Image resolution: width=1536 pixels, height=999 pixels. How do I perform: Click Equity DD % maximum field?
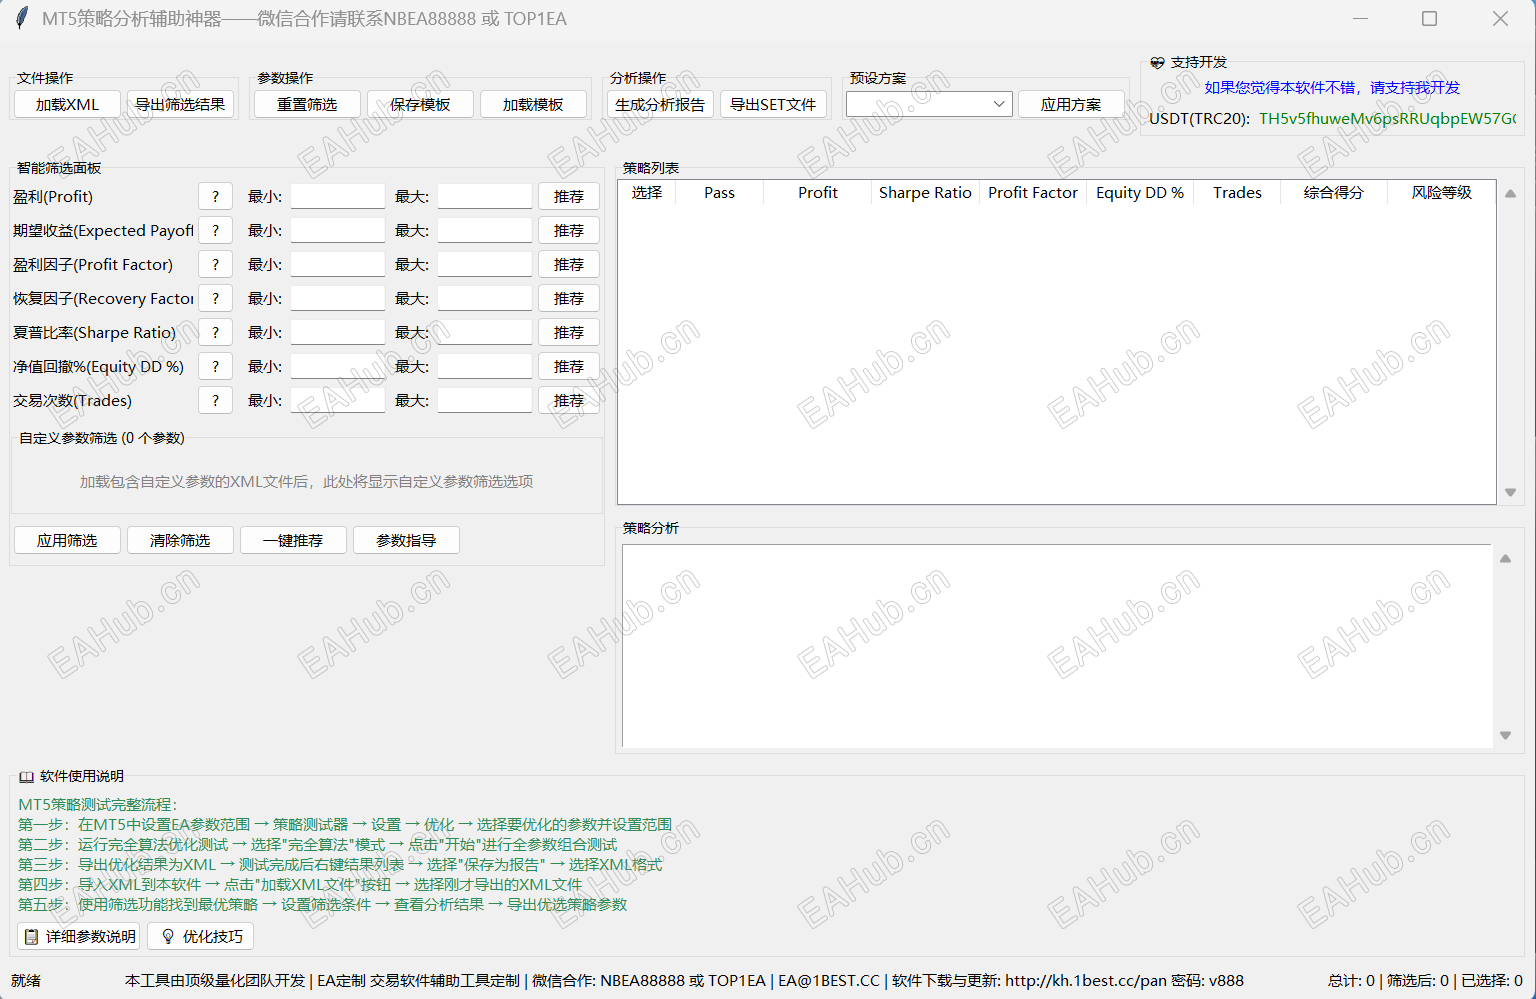[485, 367]
